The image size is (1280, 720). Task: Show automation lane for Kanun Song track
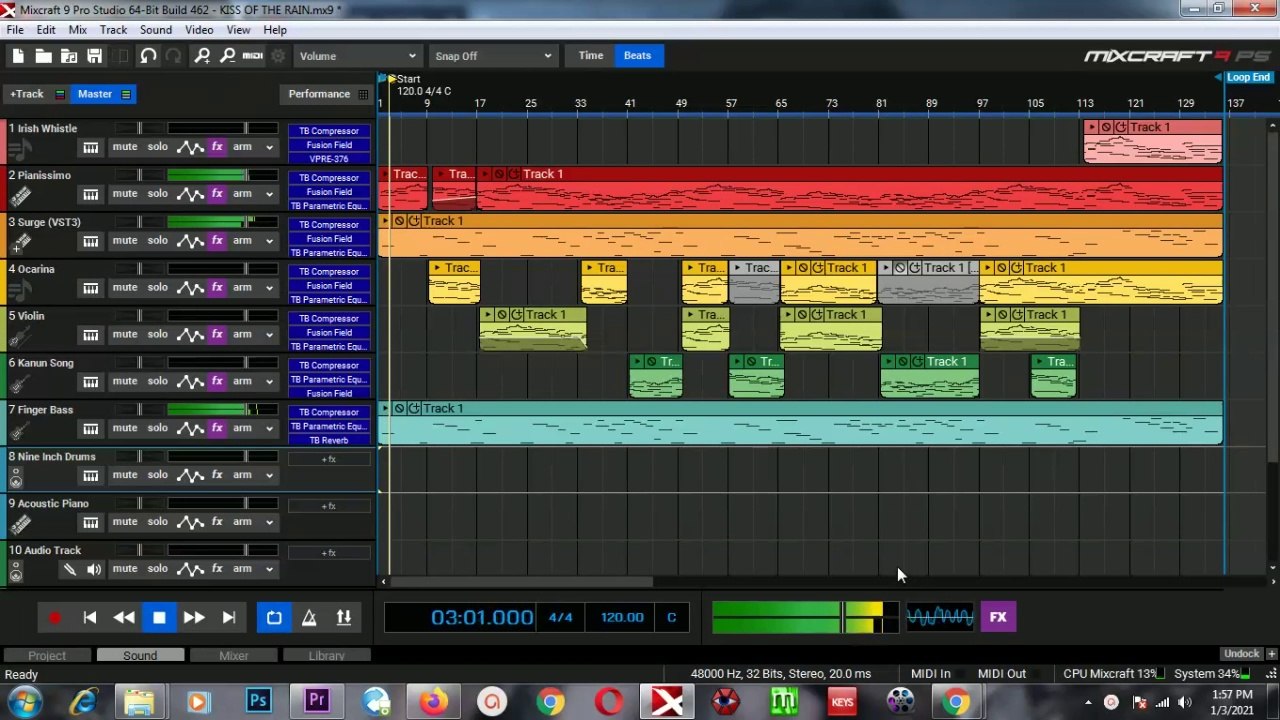[190, 382]
